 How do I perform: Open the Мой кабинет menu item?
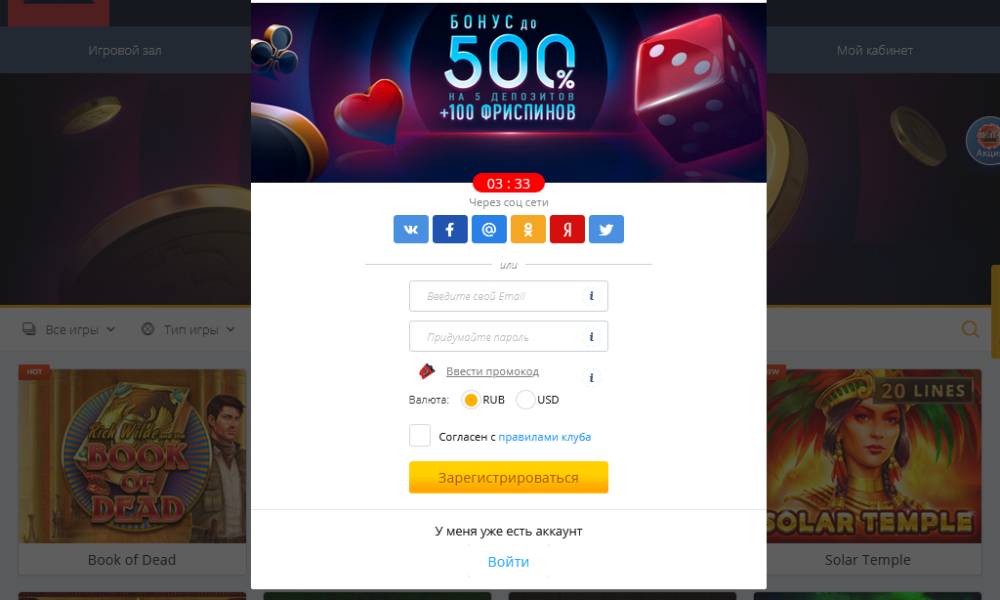[x=875, y=50]
